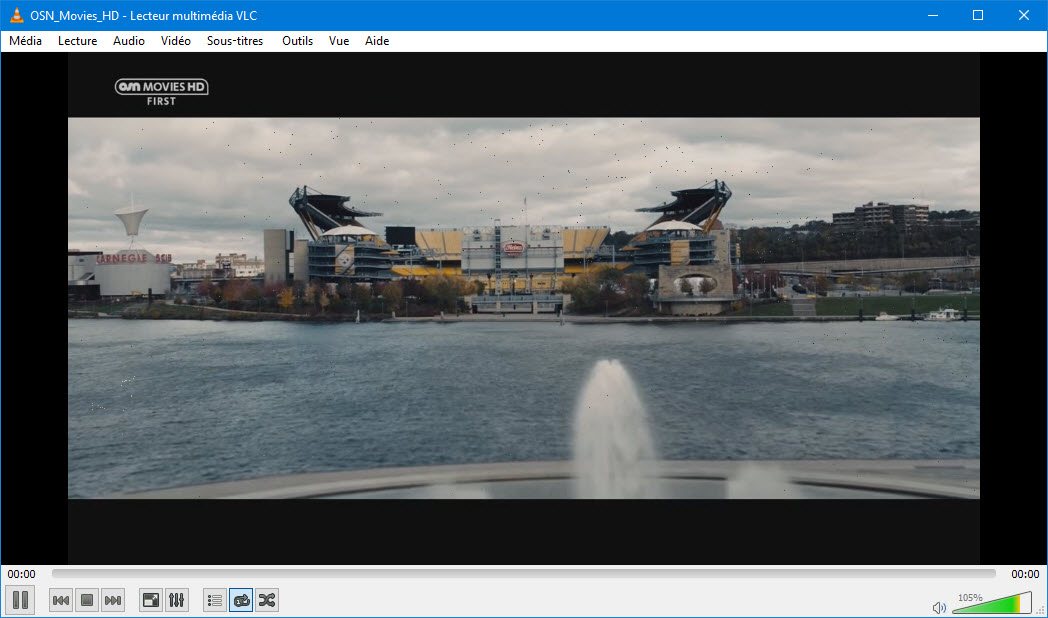Expand the Sous-titres menu
Screen dimensions: 1048x618
pos(235,41)
